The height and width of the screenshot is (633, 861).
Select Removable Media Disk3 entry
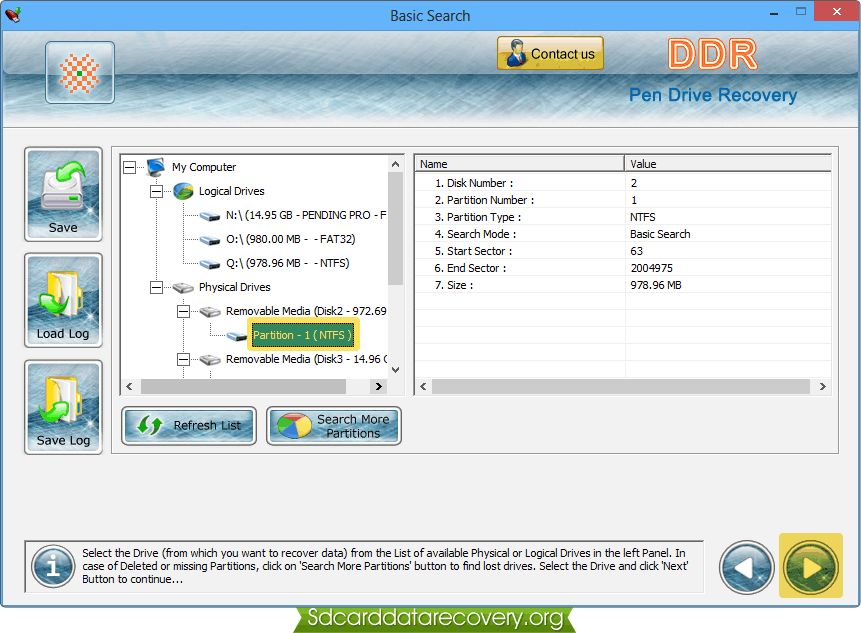point(306,359)
